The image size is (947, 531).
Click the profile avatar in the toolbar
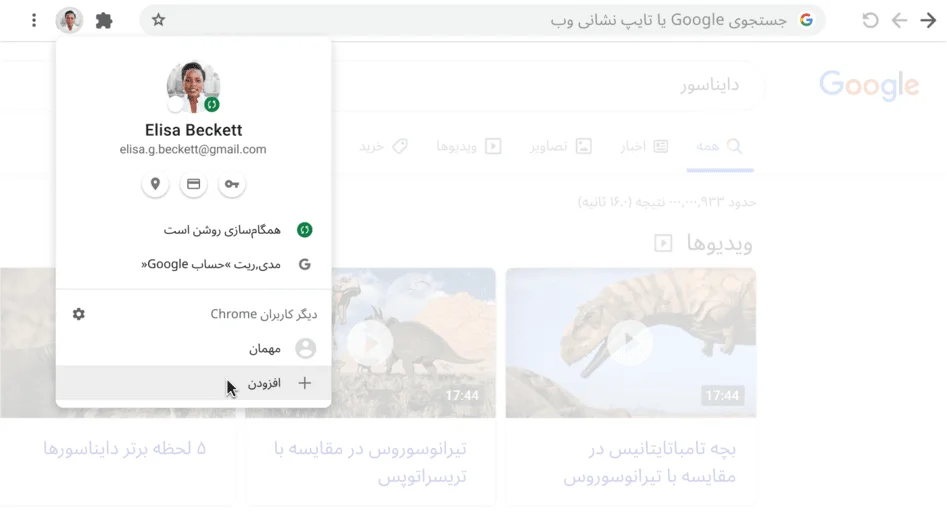click(69, 21)
